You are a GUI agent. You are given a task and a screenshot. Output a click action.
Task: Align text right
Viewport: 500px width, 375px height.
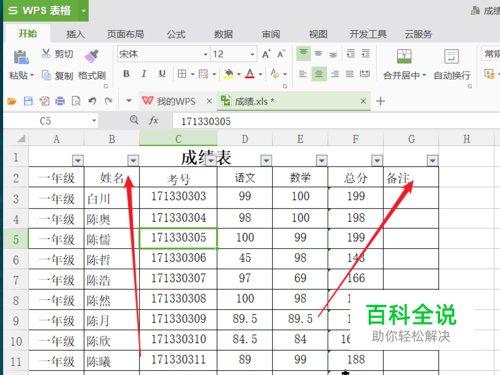click(x=335, y=74)
